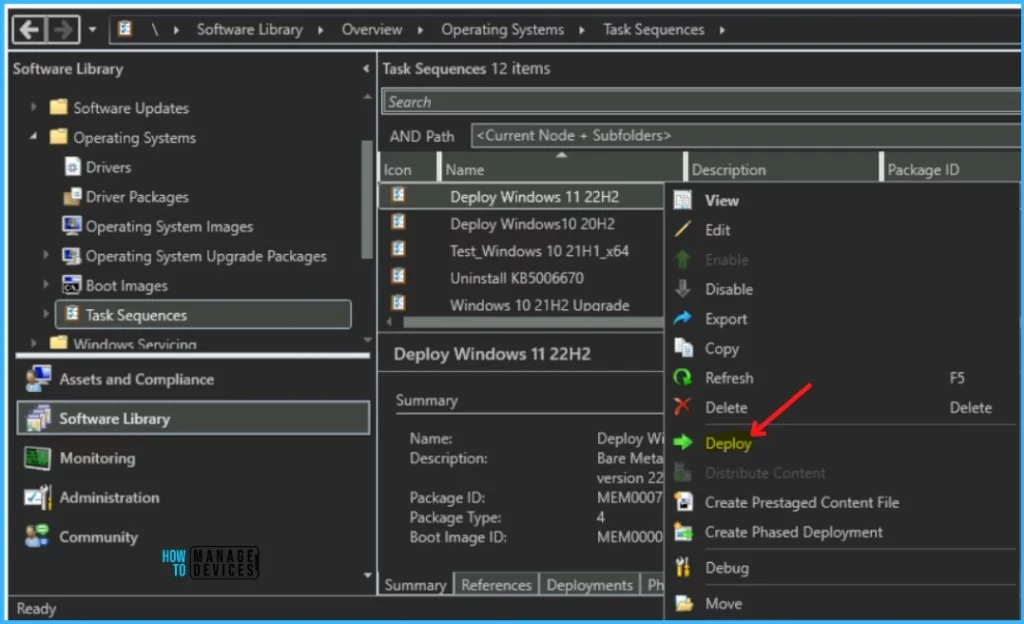
Task: Open the Current Node + Subfolders path dropdown
Action: [x=746, y=136]
